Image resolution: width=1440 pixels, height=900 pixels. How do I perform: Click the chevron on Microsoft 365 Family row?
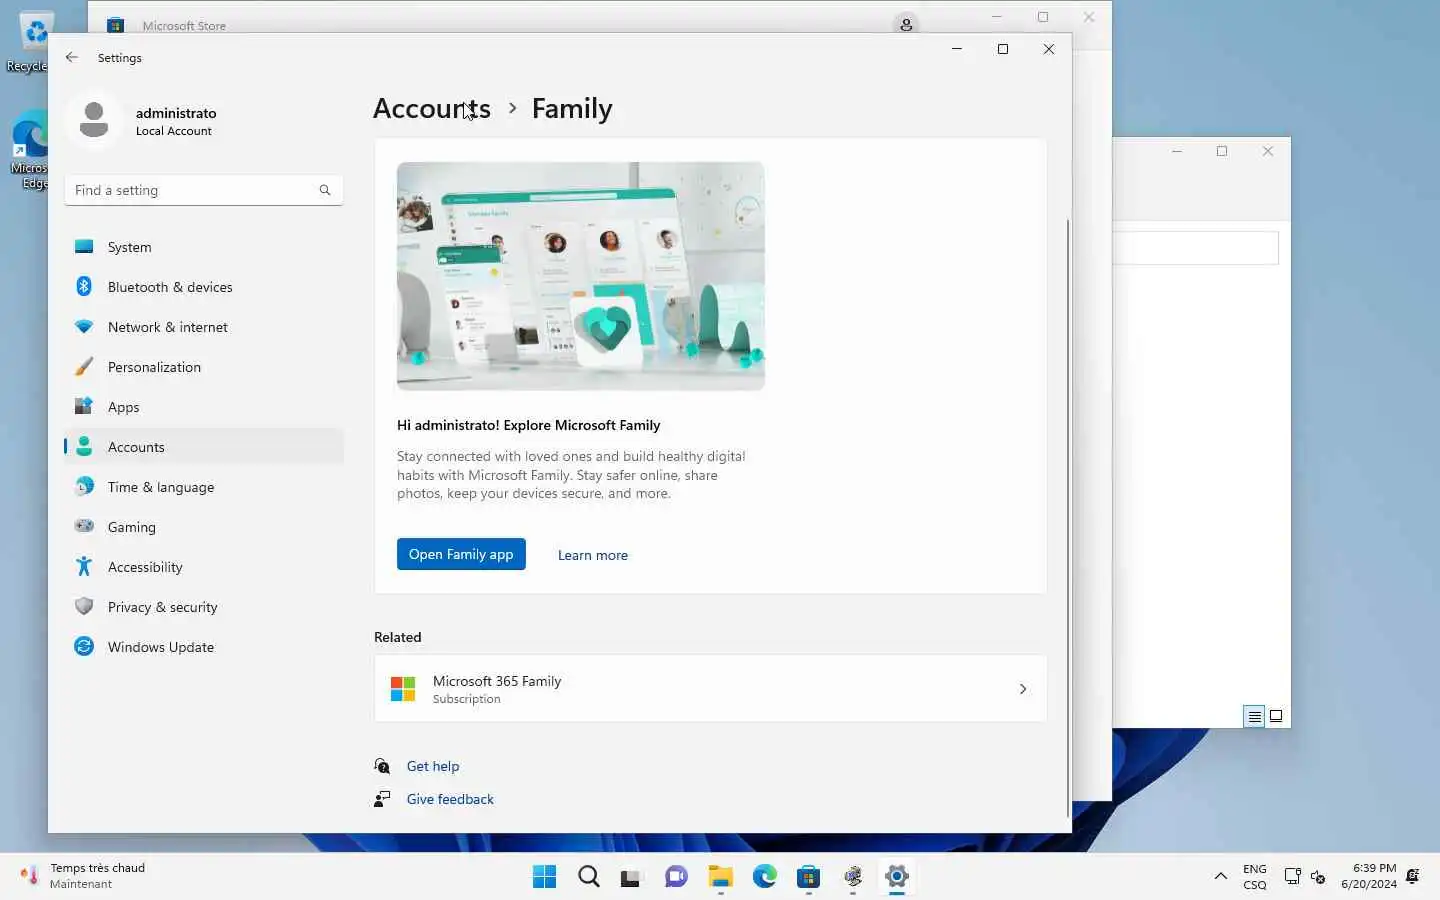[1022, 689]
